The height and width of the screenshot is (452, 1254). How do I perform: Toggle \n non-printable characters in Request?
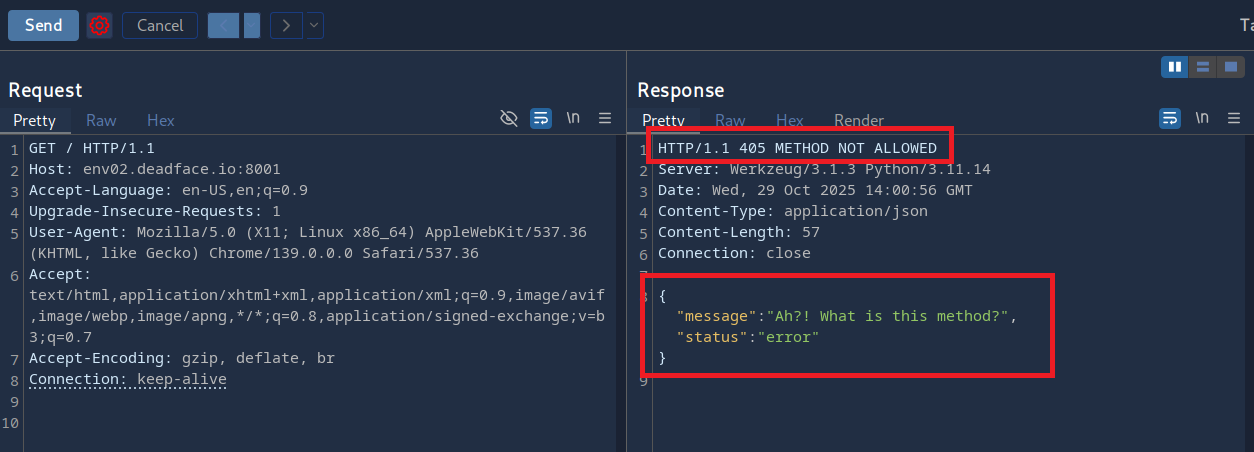573,118
